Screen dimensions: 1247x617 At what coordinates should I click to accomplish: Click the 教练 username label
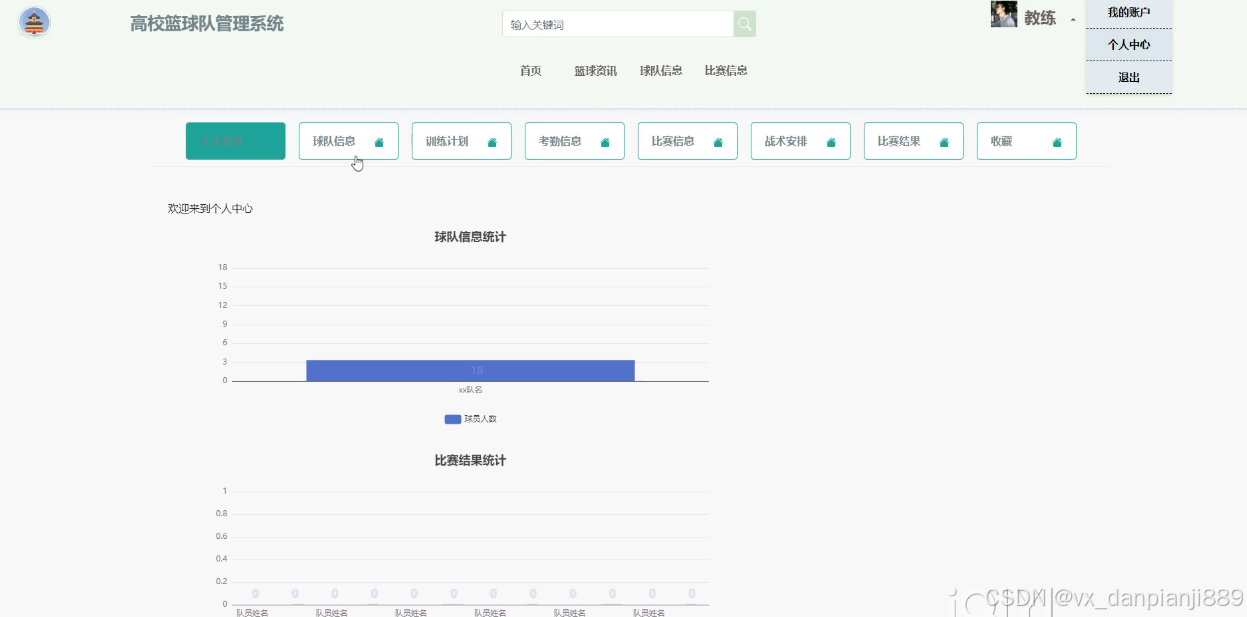click(1040, 18)
